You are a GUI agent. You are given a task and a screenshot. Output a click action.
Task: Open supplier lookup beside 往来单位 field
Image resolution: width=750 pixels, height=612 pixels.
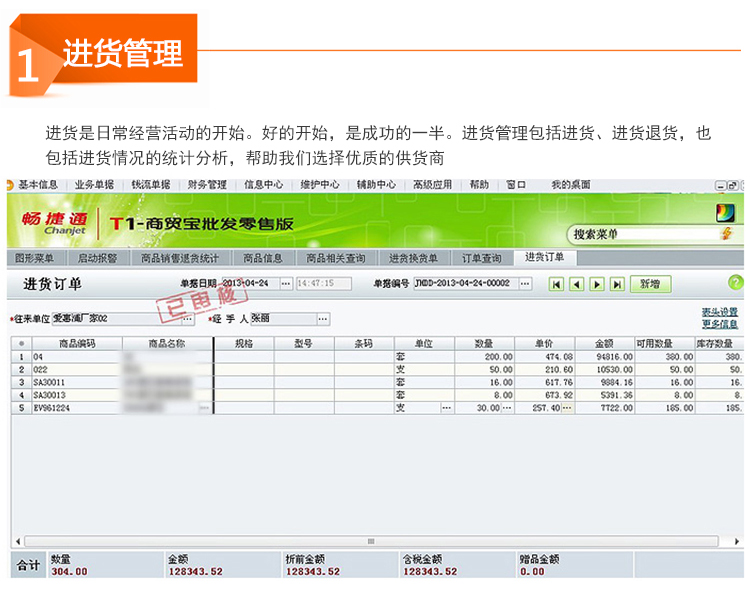pyautogui.click(x=188, y=319)
